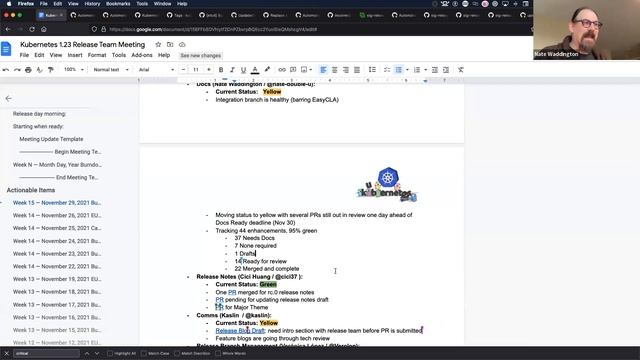Screen dimensions: 640x360
Task: Open the Add-ons menu
Action: pyautogui.click(x=142, y=55)
